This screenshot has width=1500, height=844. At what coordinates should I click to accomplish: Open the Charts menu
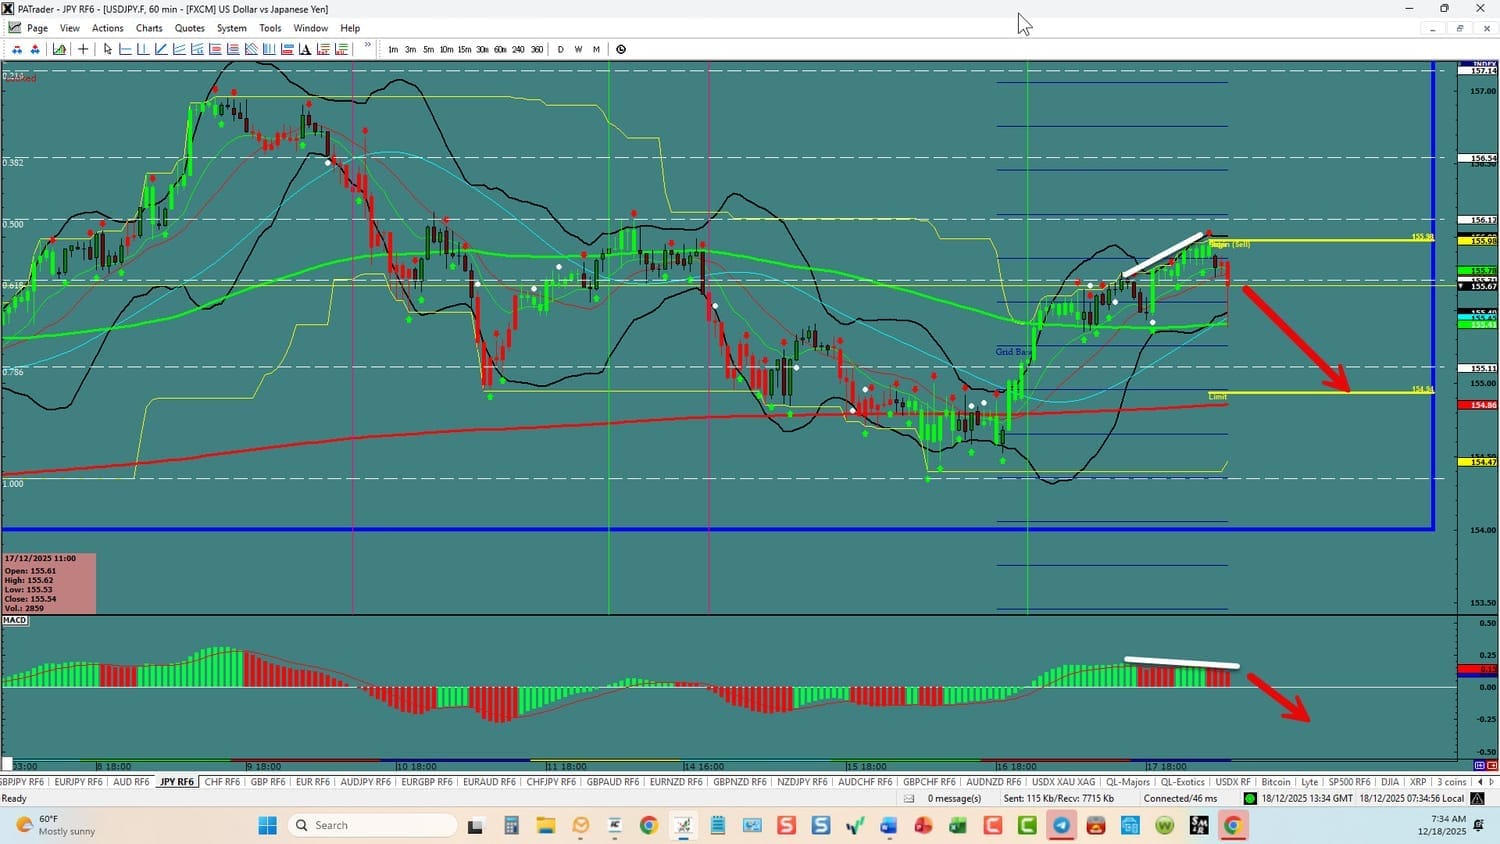(149, 28)
